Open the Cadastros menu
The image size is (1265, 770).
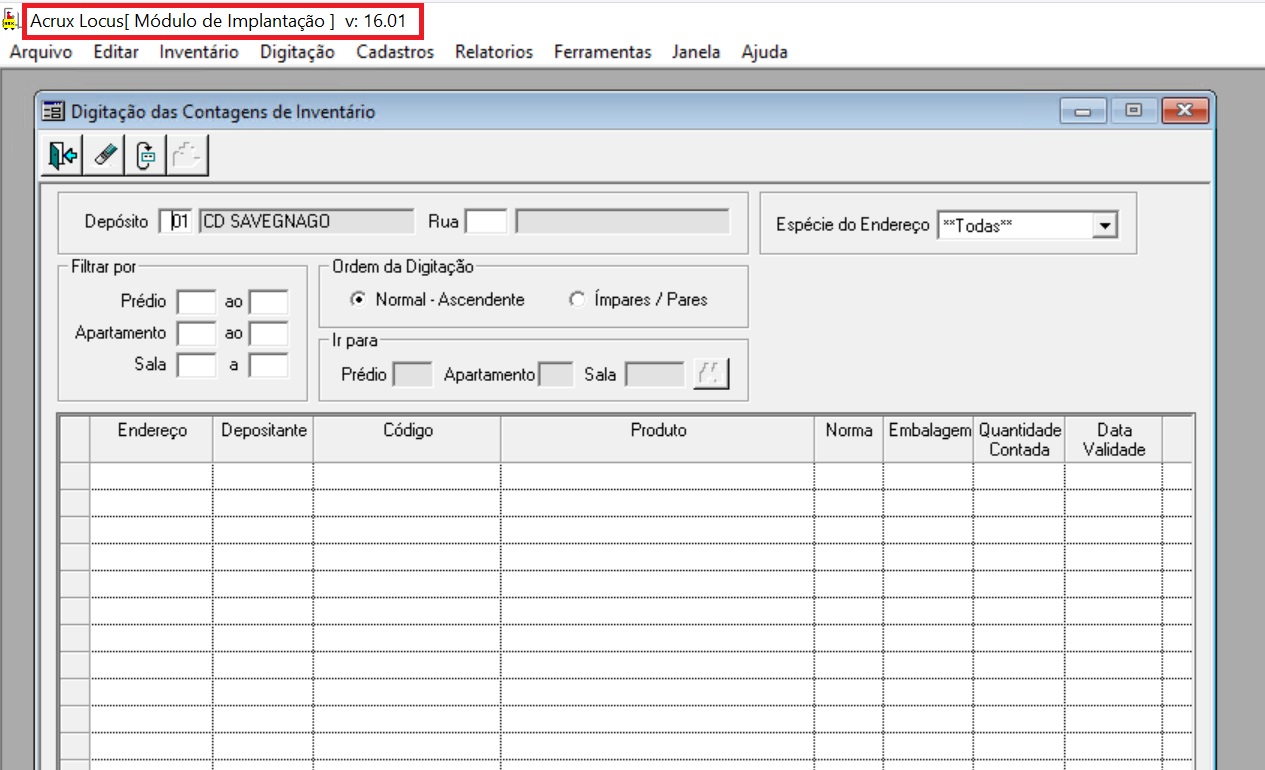[395, 52]
